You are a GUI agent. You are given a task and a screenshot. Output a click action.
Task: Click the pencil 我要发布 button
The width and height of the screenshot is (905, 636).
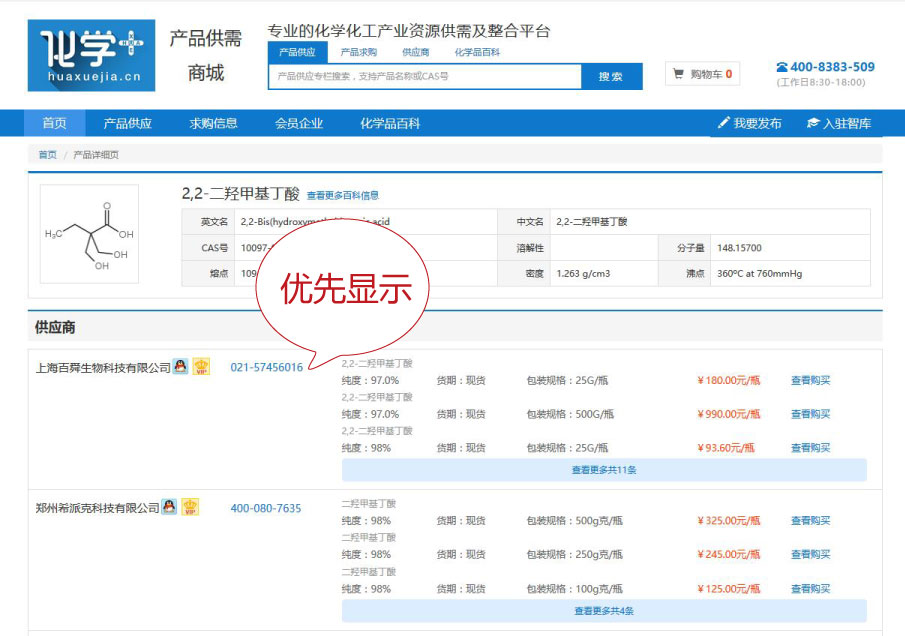pos(749,123)
